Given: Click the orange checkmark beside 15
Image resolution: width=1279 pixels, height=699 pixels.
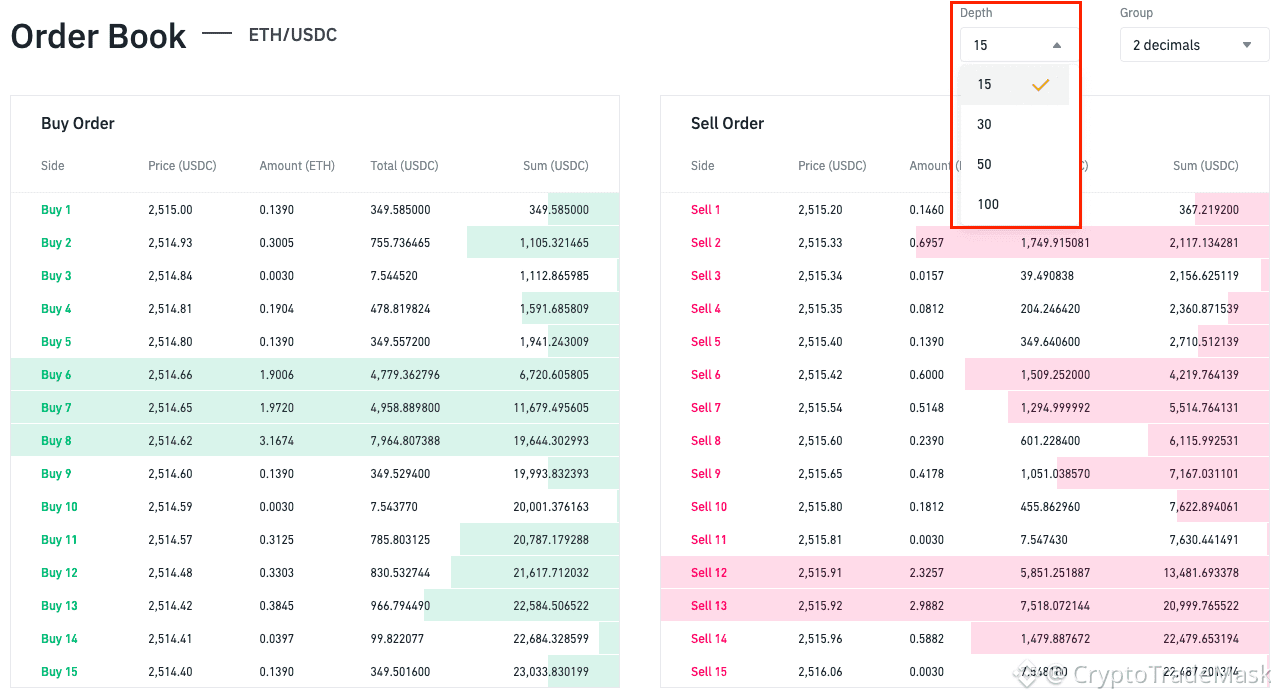Looking at the screenshot, I should [1040, 85].
